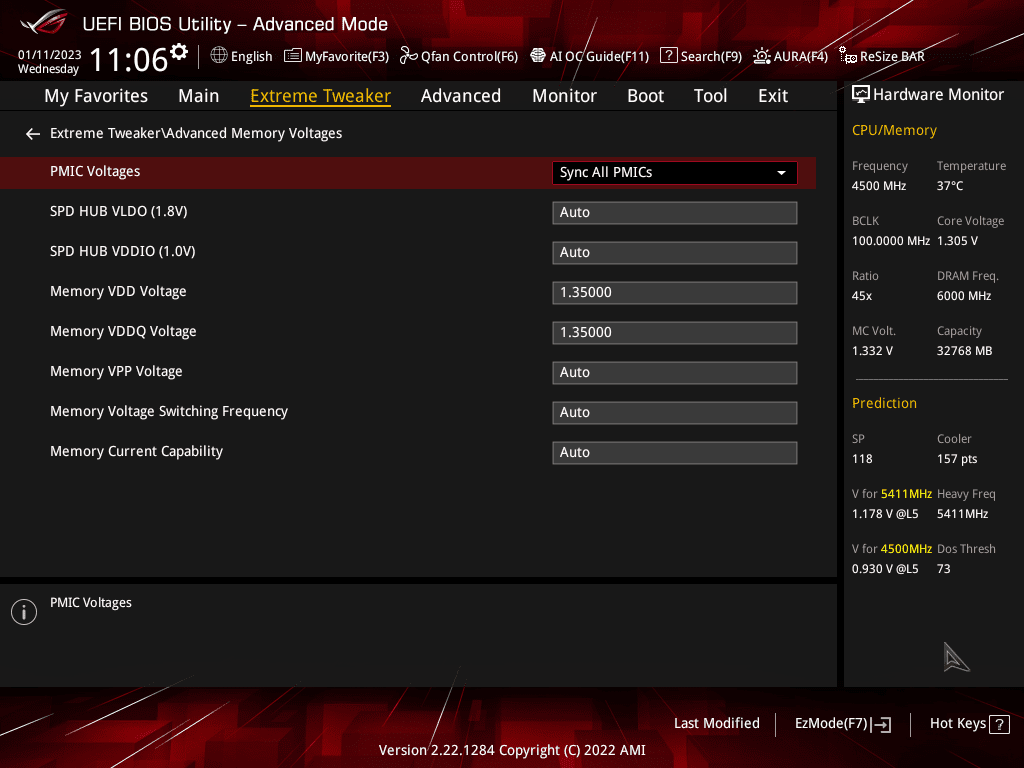Image resolution: width=1024 pixels, height=768 pixels.
Task: Click MyFavorite(F3) label
Action: click(347, 57)
